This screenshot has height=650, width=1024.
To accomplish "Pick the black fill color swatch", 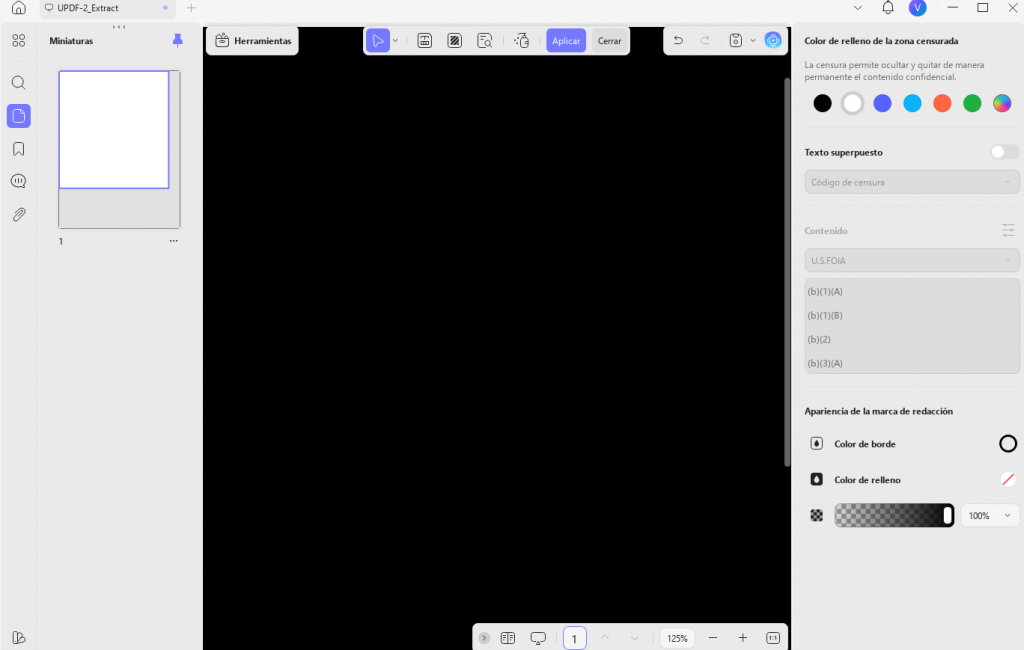I will 822,103.
